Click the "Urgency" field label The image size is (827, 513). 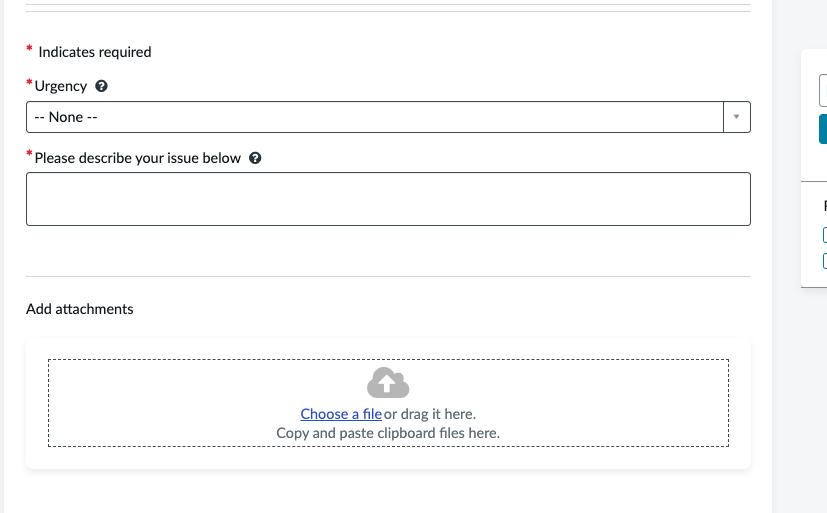click(x=61, y=87)
